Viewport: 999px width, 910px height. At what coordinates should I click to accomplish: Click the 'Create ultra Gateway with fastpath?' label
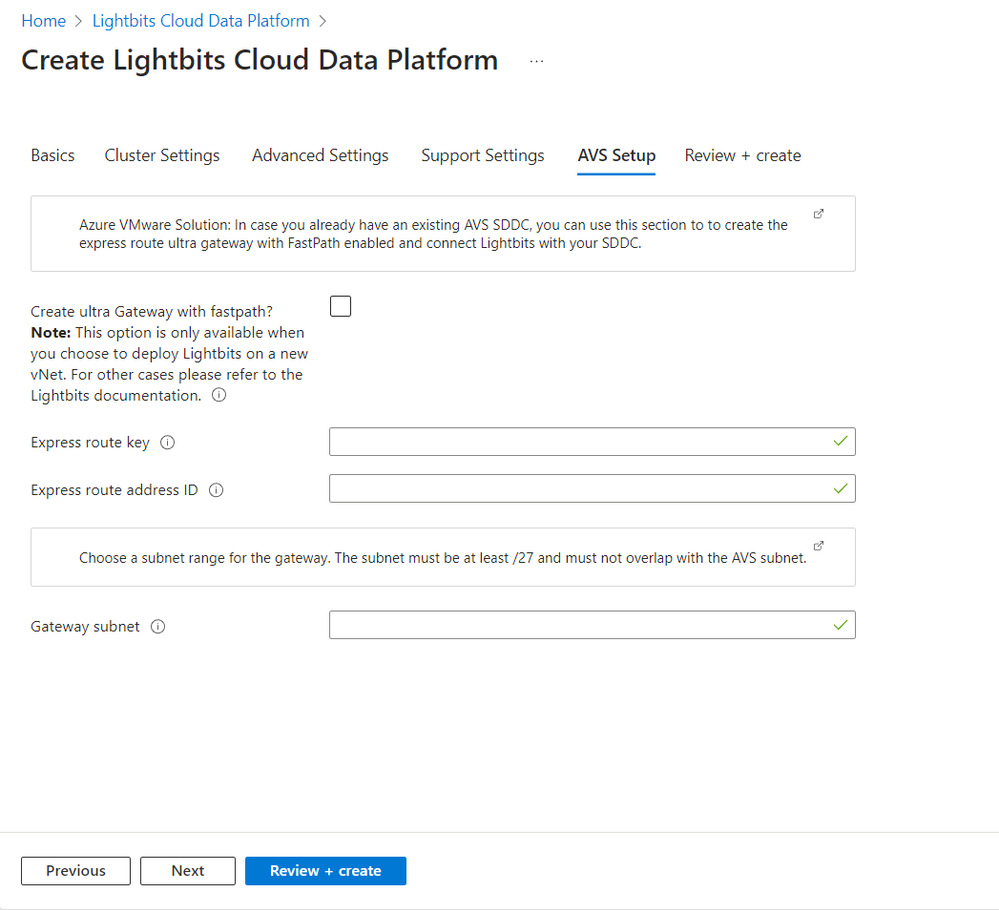click(152, 312)
